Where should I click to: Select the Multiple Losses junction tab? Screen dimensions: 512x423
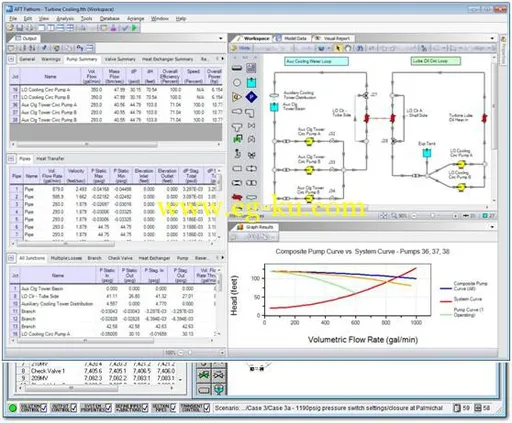pos(66,258)
